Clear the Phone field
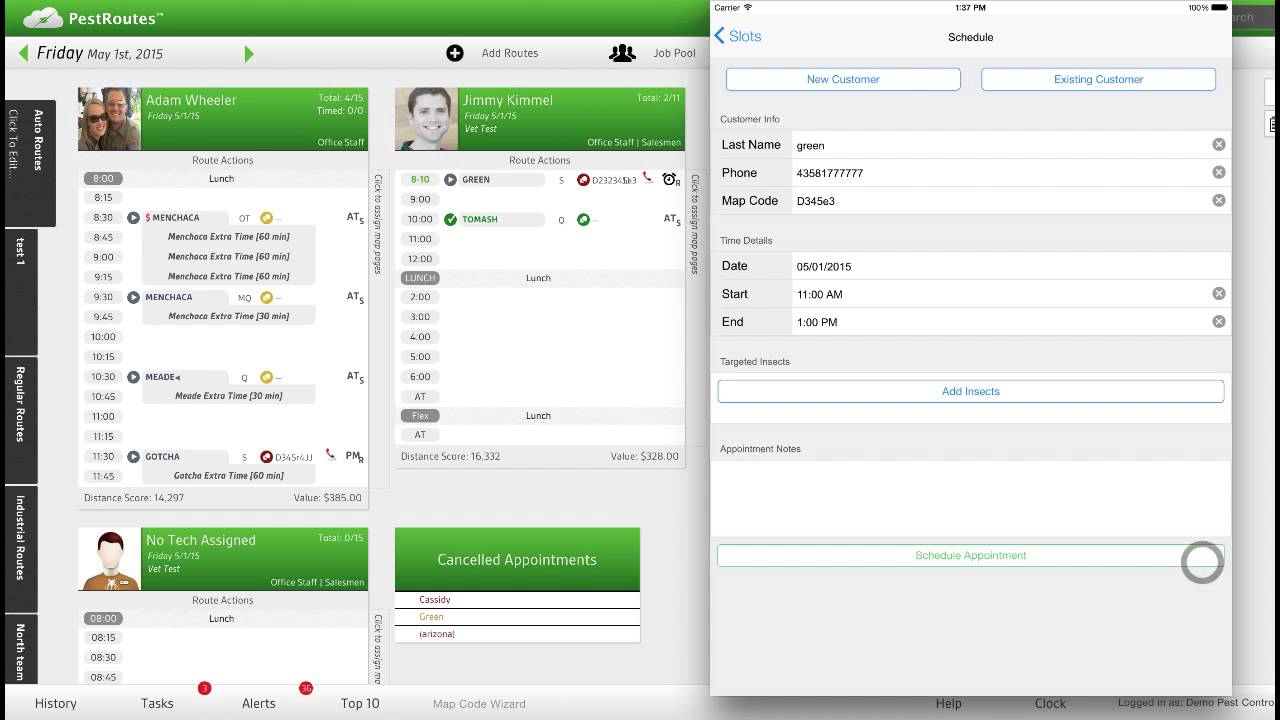Screen dimensions: 1280x720 coord(1219,173)
